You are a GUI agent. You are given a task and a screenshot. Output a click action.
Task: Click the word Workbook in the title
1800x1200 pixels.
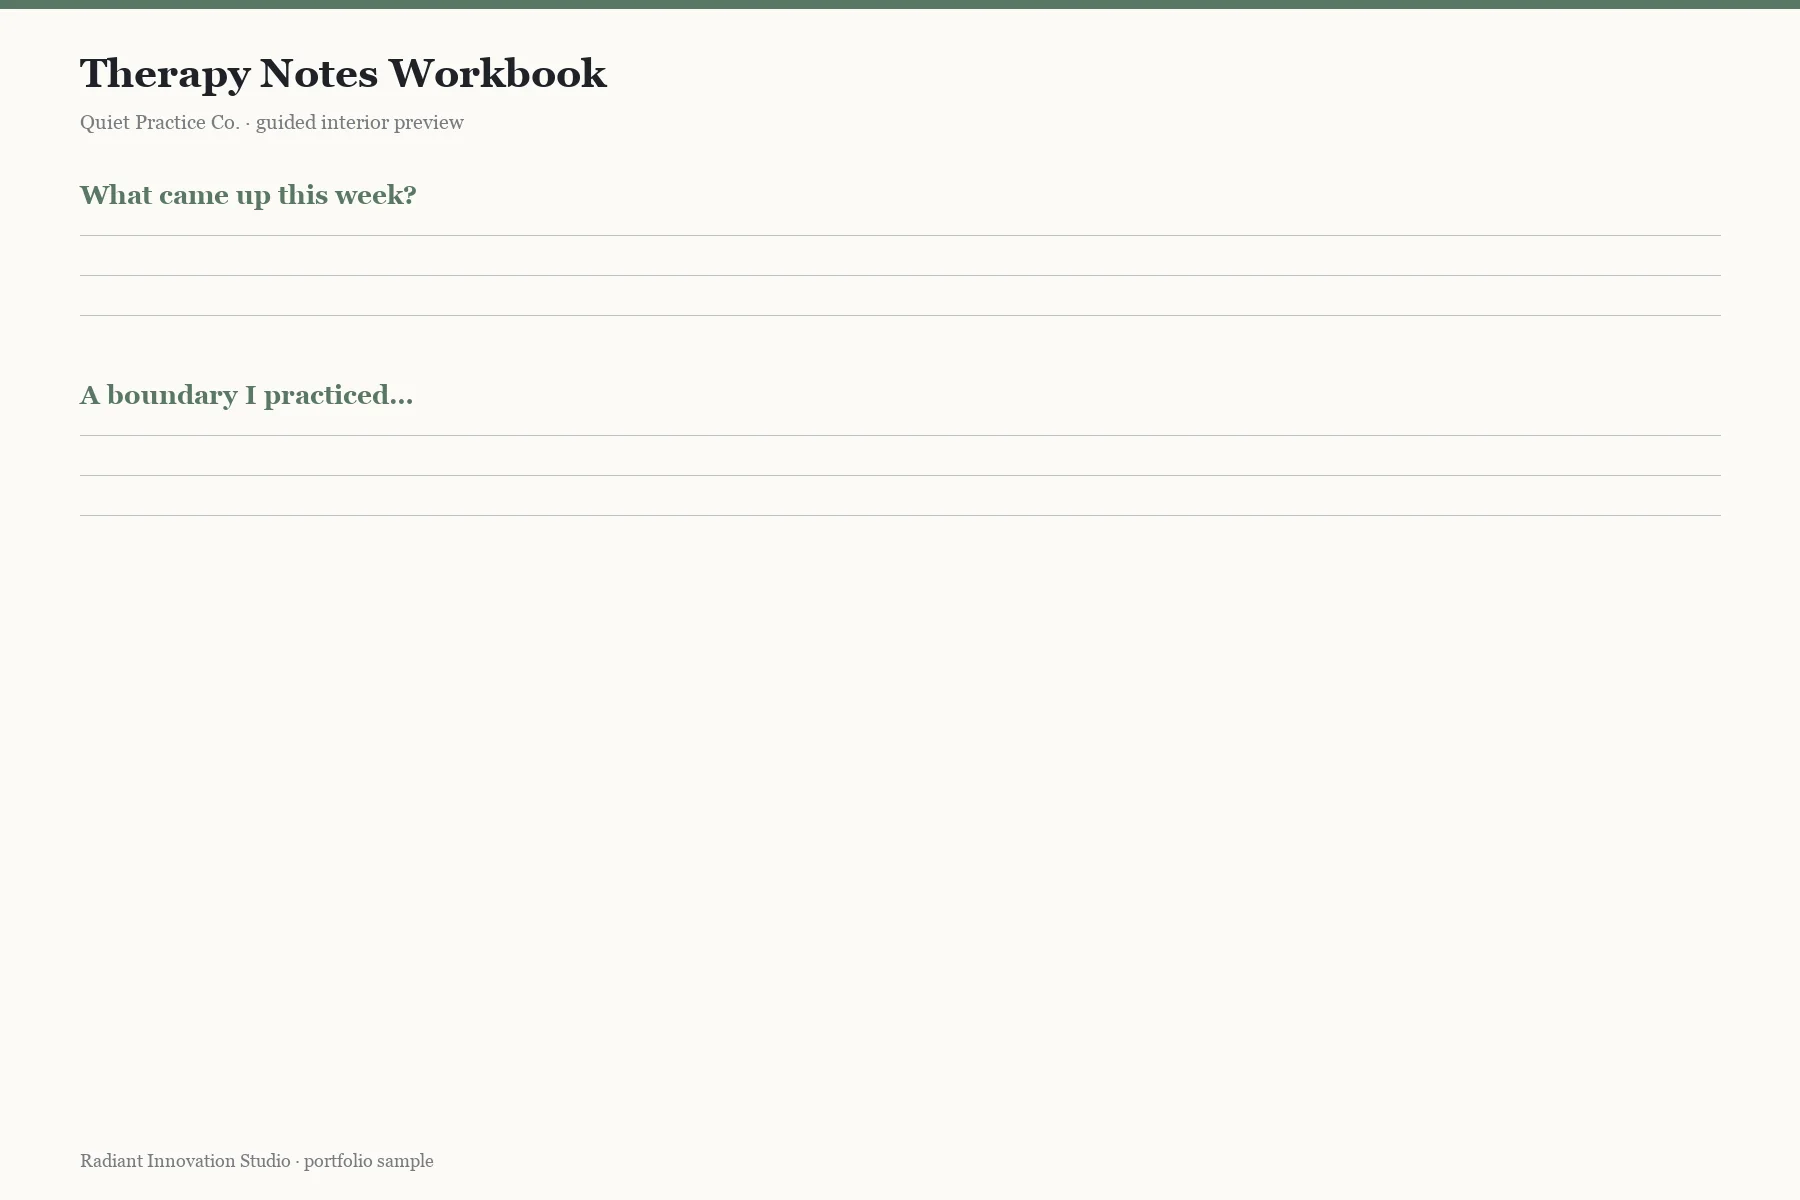click(497, 74)
